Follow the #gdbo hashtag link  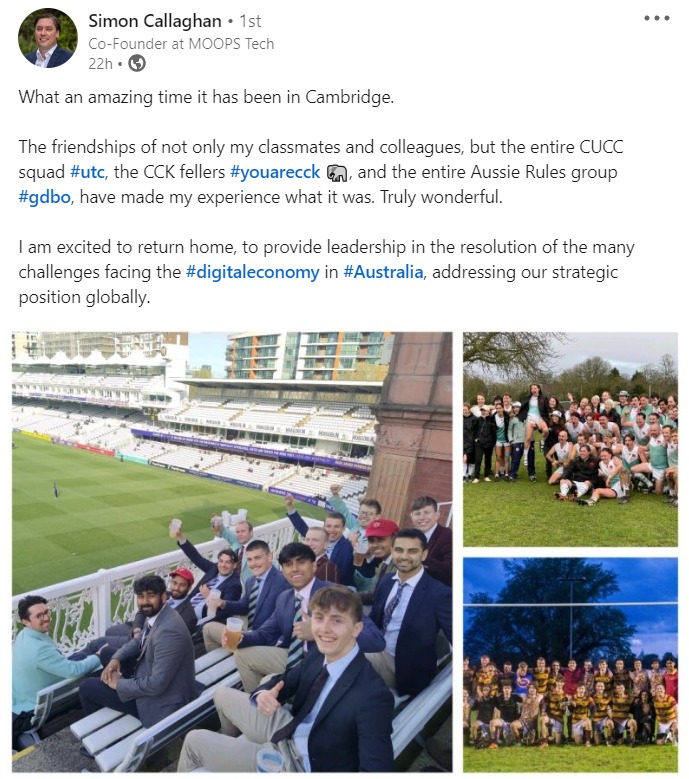tap(45, 197)
